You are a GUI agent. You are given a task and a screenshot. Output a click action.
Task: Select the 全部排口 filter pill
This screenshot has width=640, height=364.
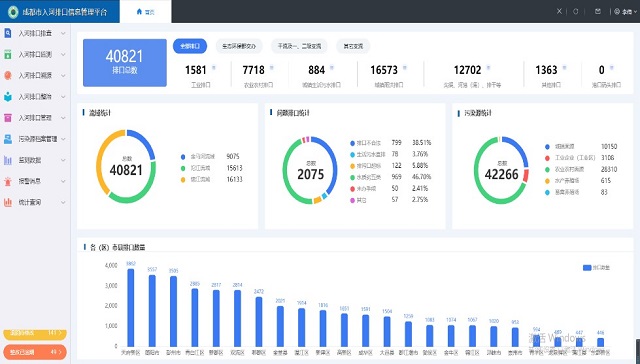tap(190, 46)
